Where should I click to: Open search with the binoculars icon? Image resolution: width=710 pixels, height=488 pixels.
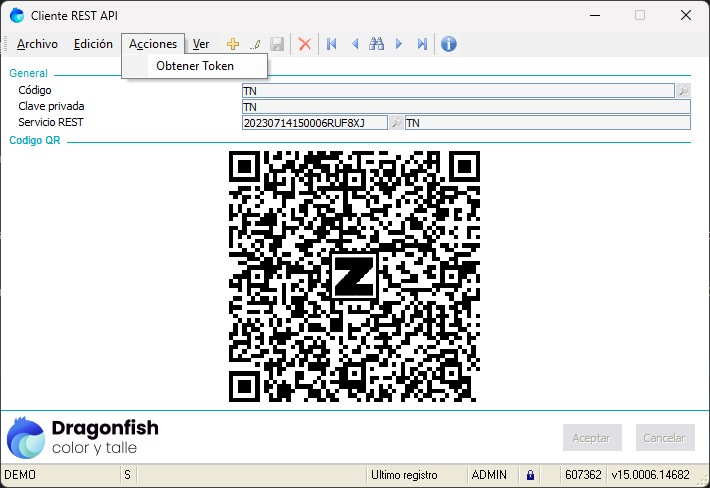[377, 44]
